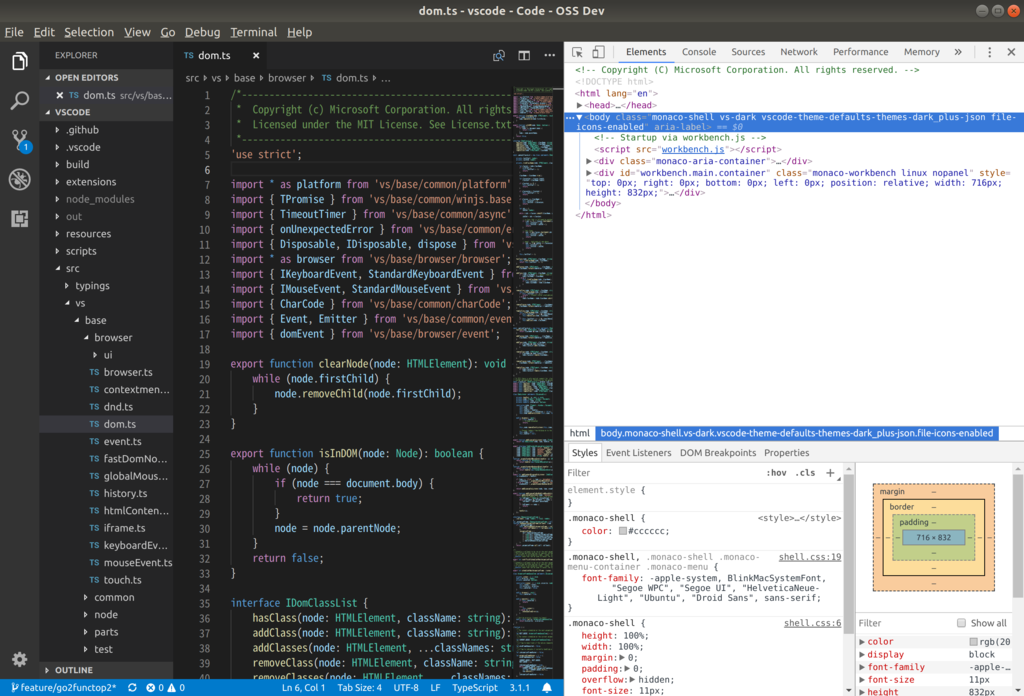
Task: Show more DevTools tabs chevron
Action: point(957,52)
